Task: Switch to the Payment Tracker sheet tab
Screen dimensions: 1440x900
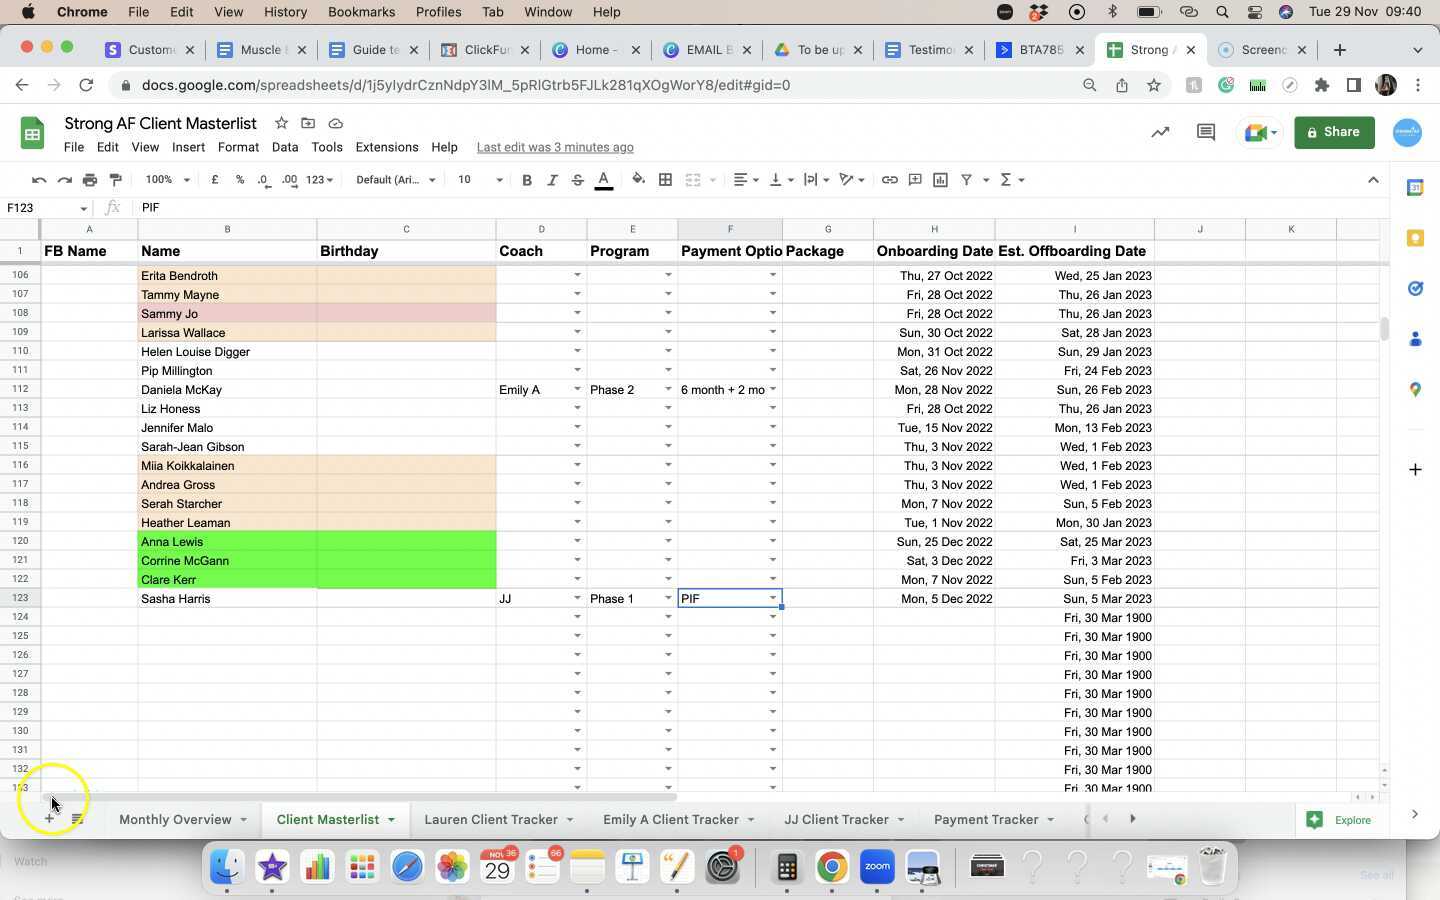Action: (x=986, y=819)
